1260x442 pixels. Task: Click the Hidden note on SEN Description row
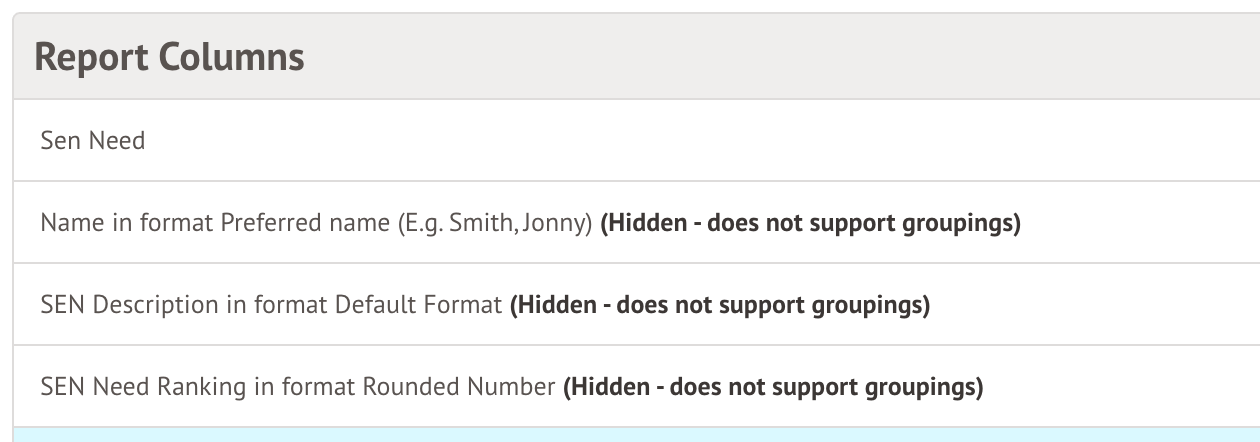pyautogui.click(x=720, y=305)
